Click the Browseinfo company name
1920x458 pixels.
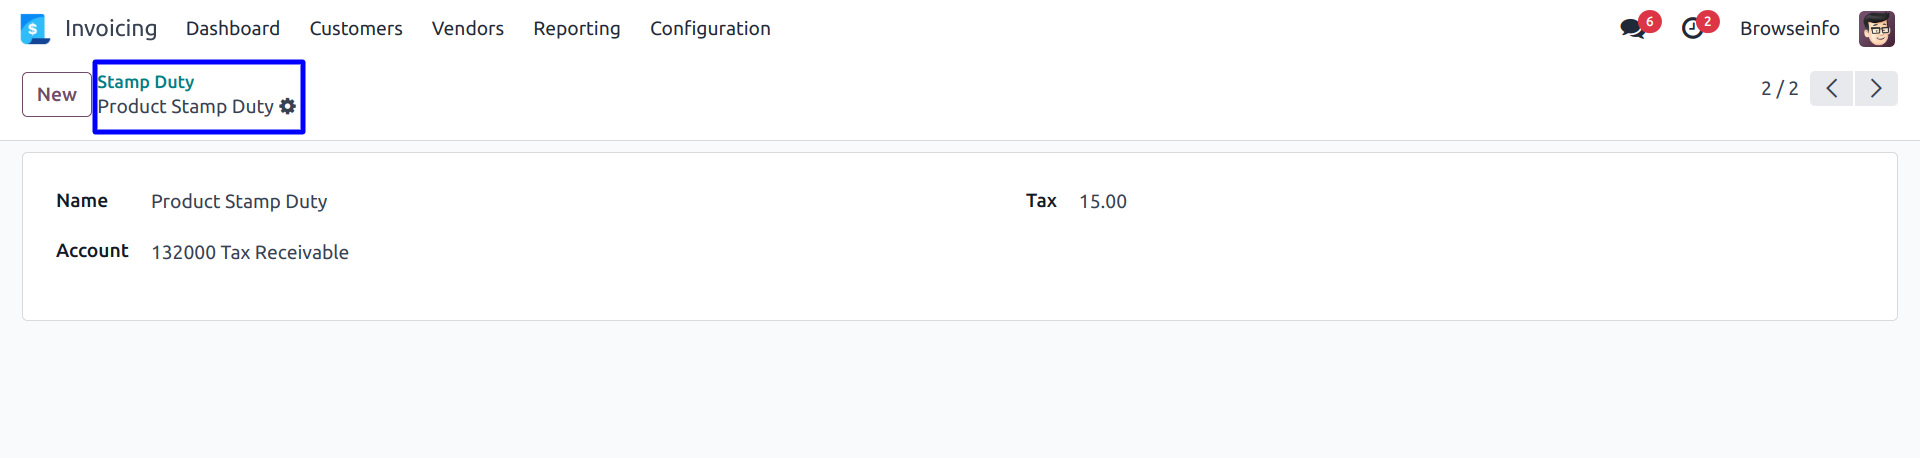(1789, 29)
